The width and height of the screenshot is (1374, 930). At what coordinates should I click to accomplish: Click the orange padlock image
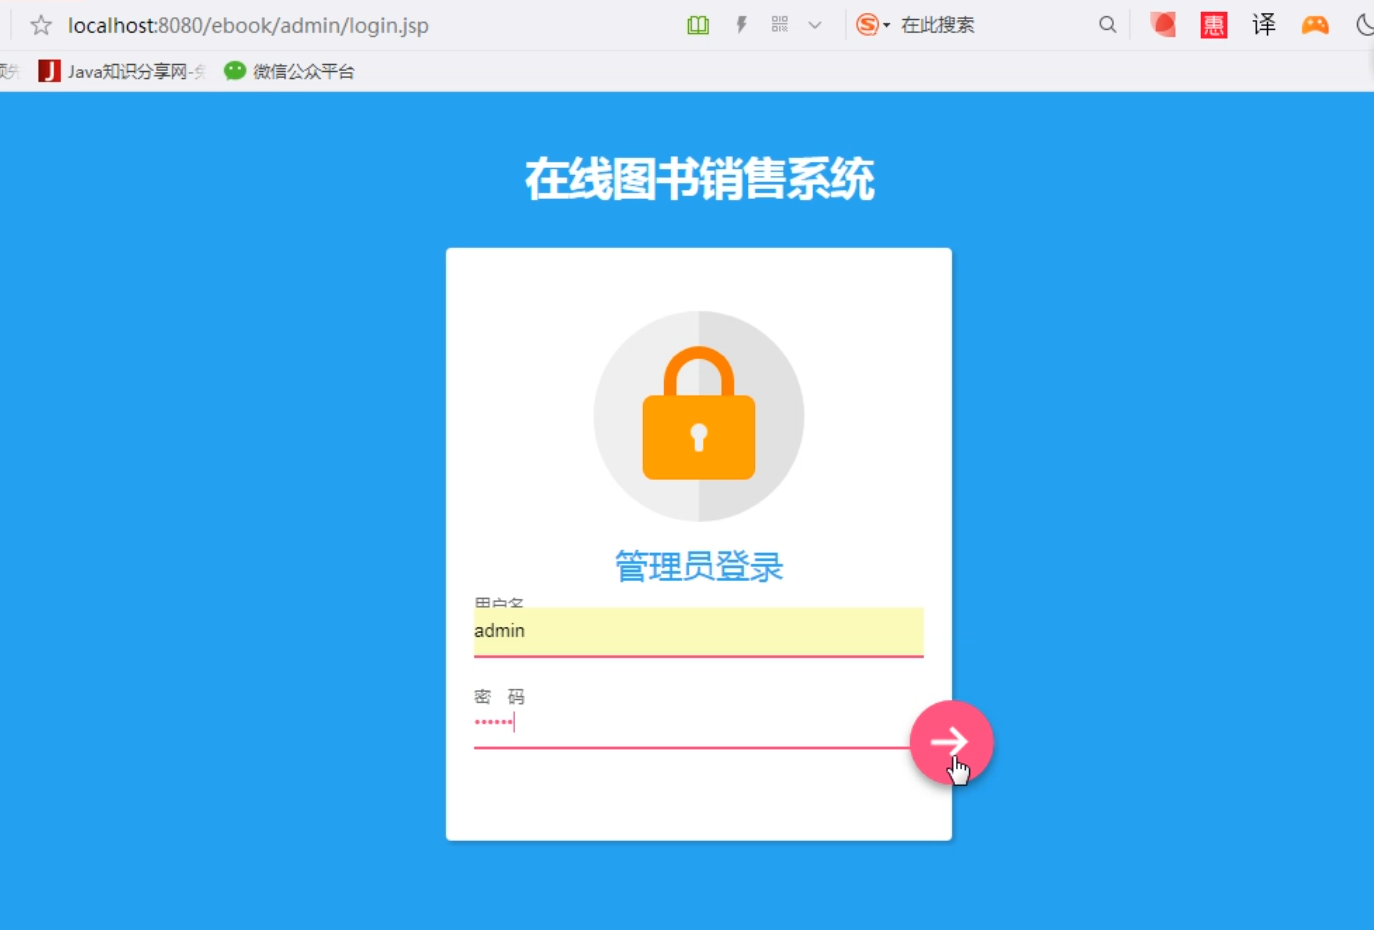click(699, 413)
